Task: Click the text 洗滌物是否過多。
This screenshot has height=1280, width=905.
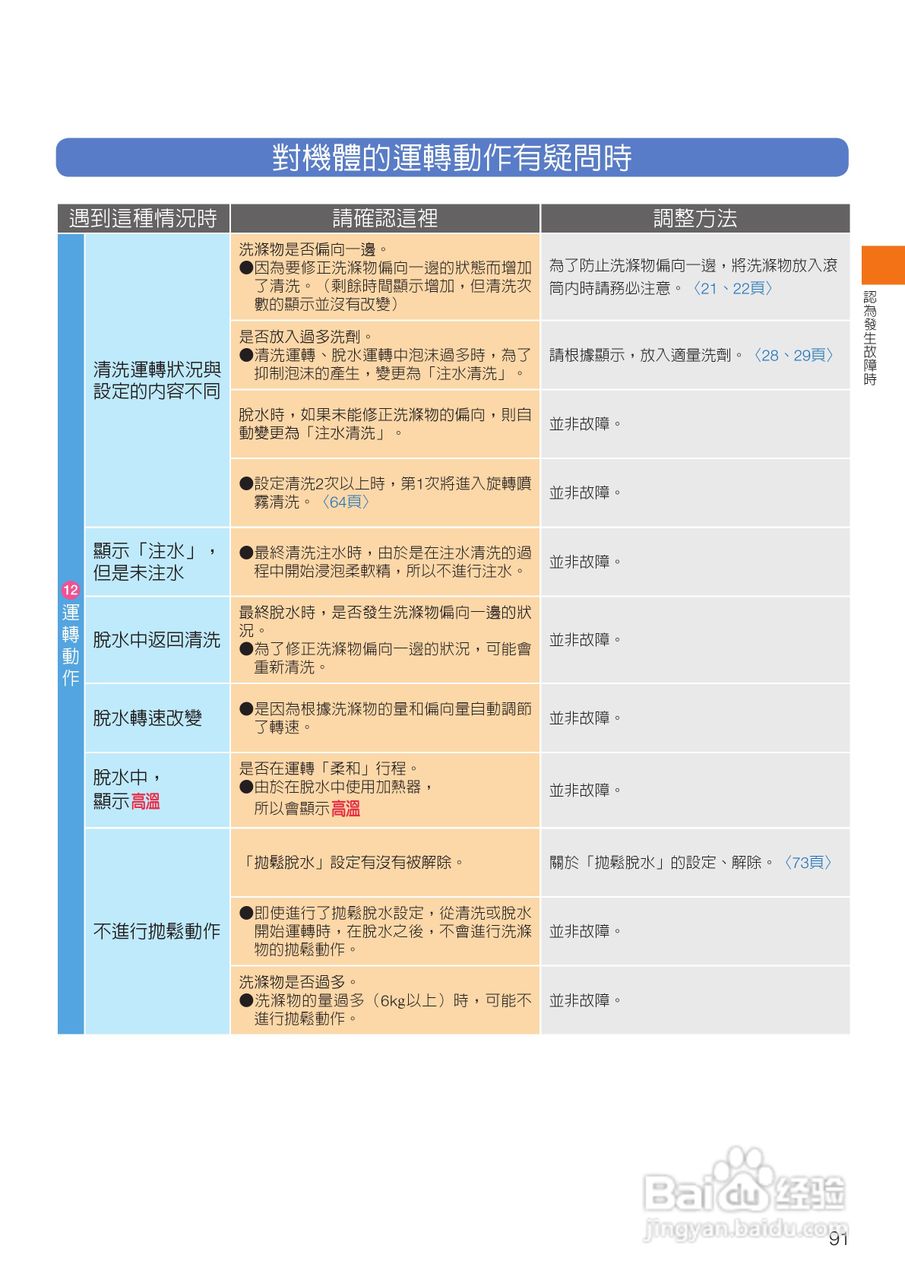Action: (x=297, y=982)
